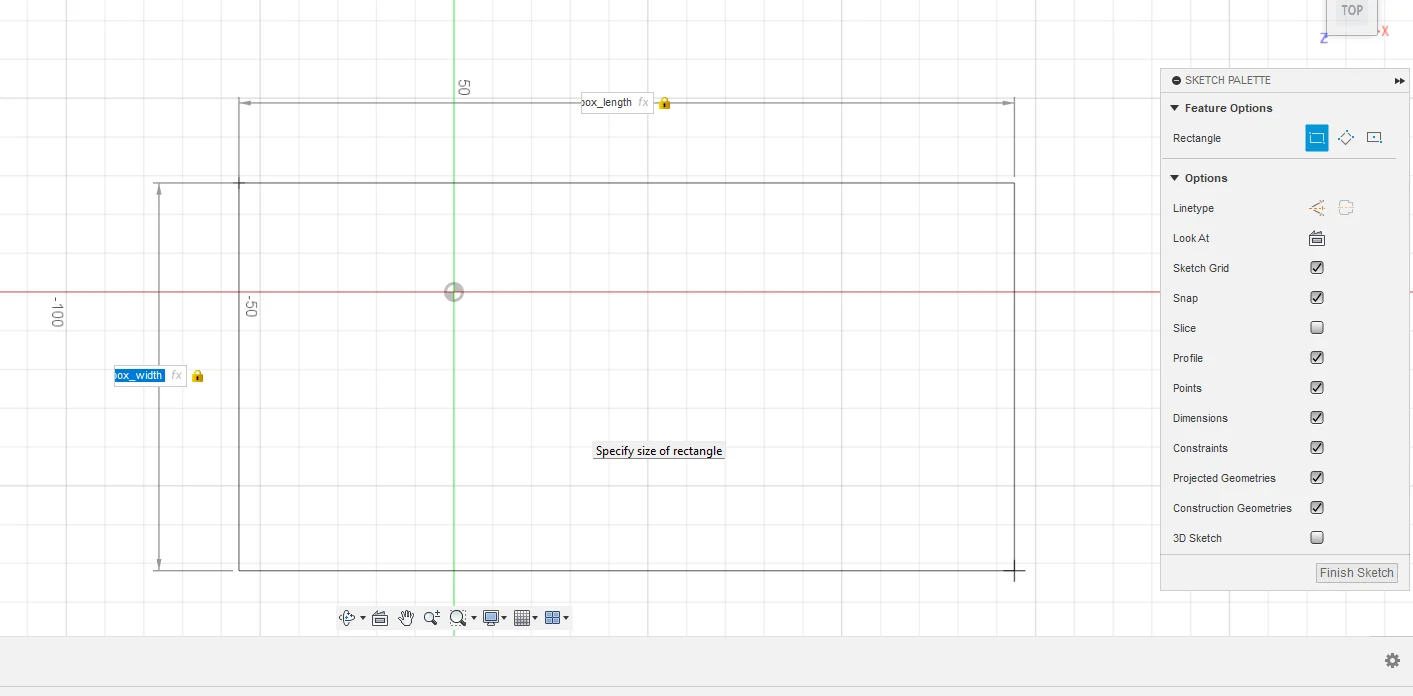Open the Display Settings dropdown arrow
1413x696 pixels.
point(504,618)
